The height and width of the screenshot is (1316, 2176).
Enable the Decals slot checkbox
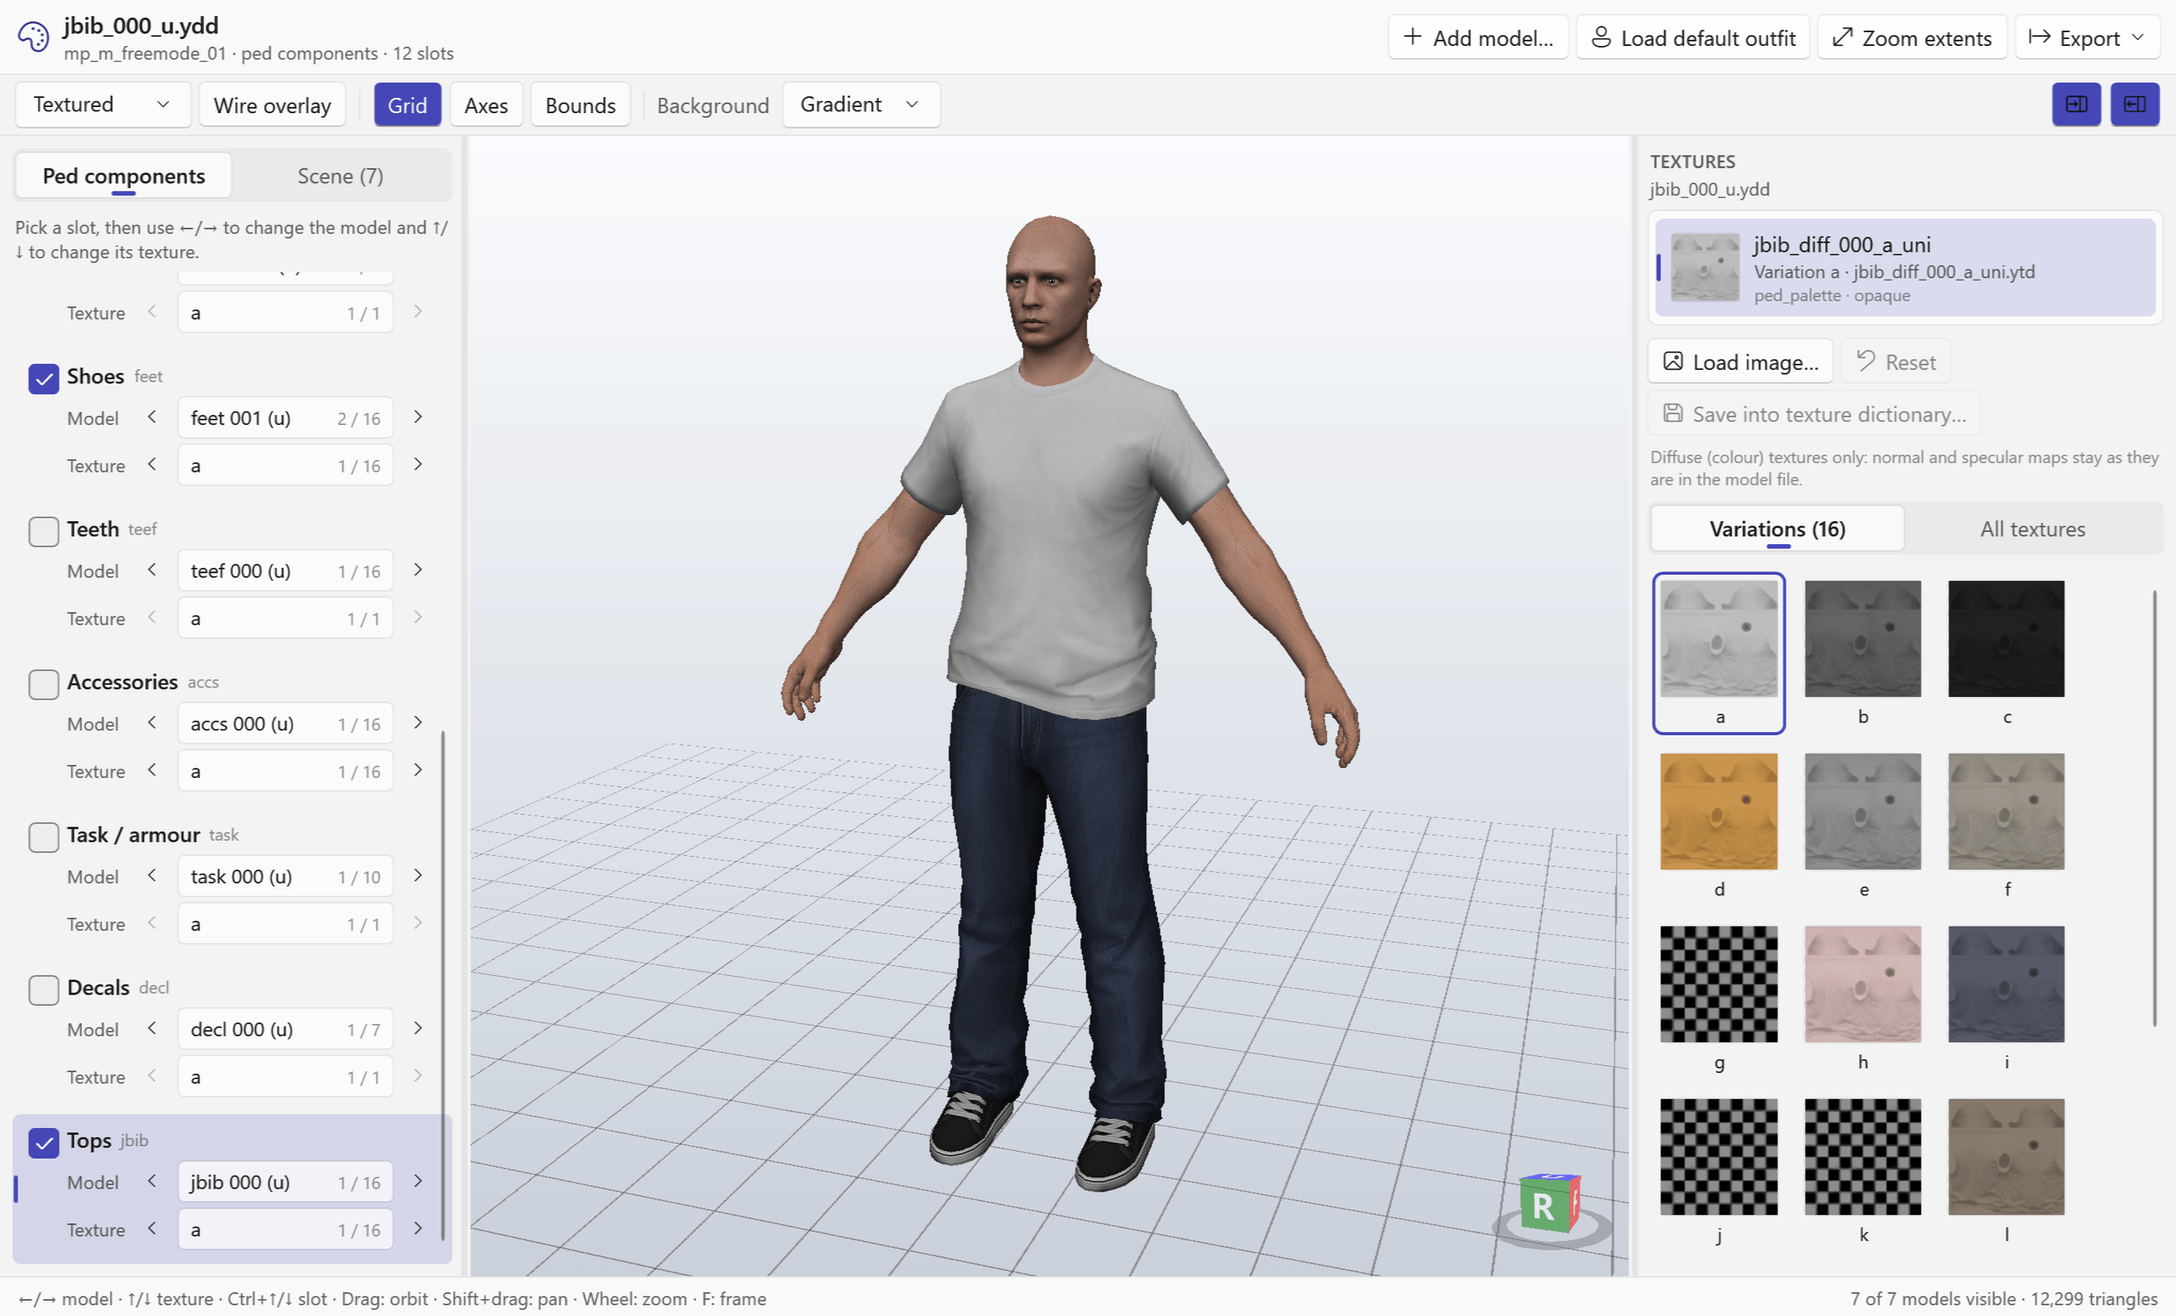[x=43, y=990]
